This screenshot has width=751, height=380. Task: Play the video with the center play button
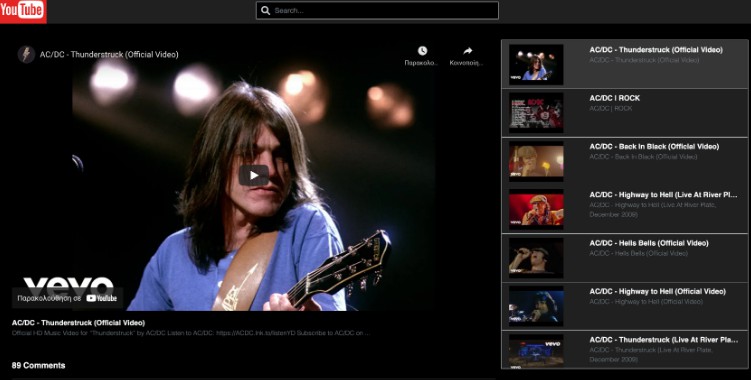254,175
